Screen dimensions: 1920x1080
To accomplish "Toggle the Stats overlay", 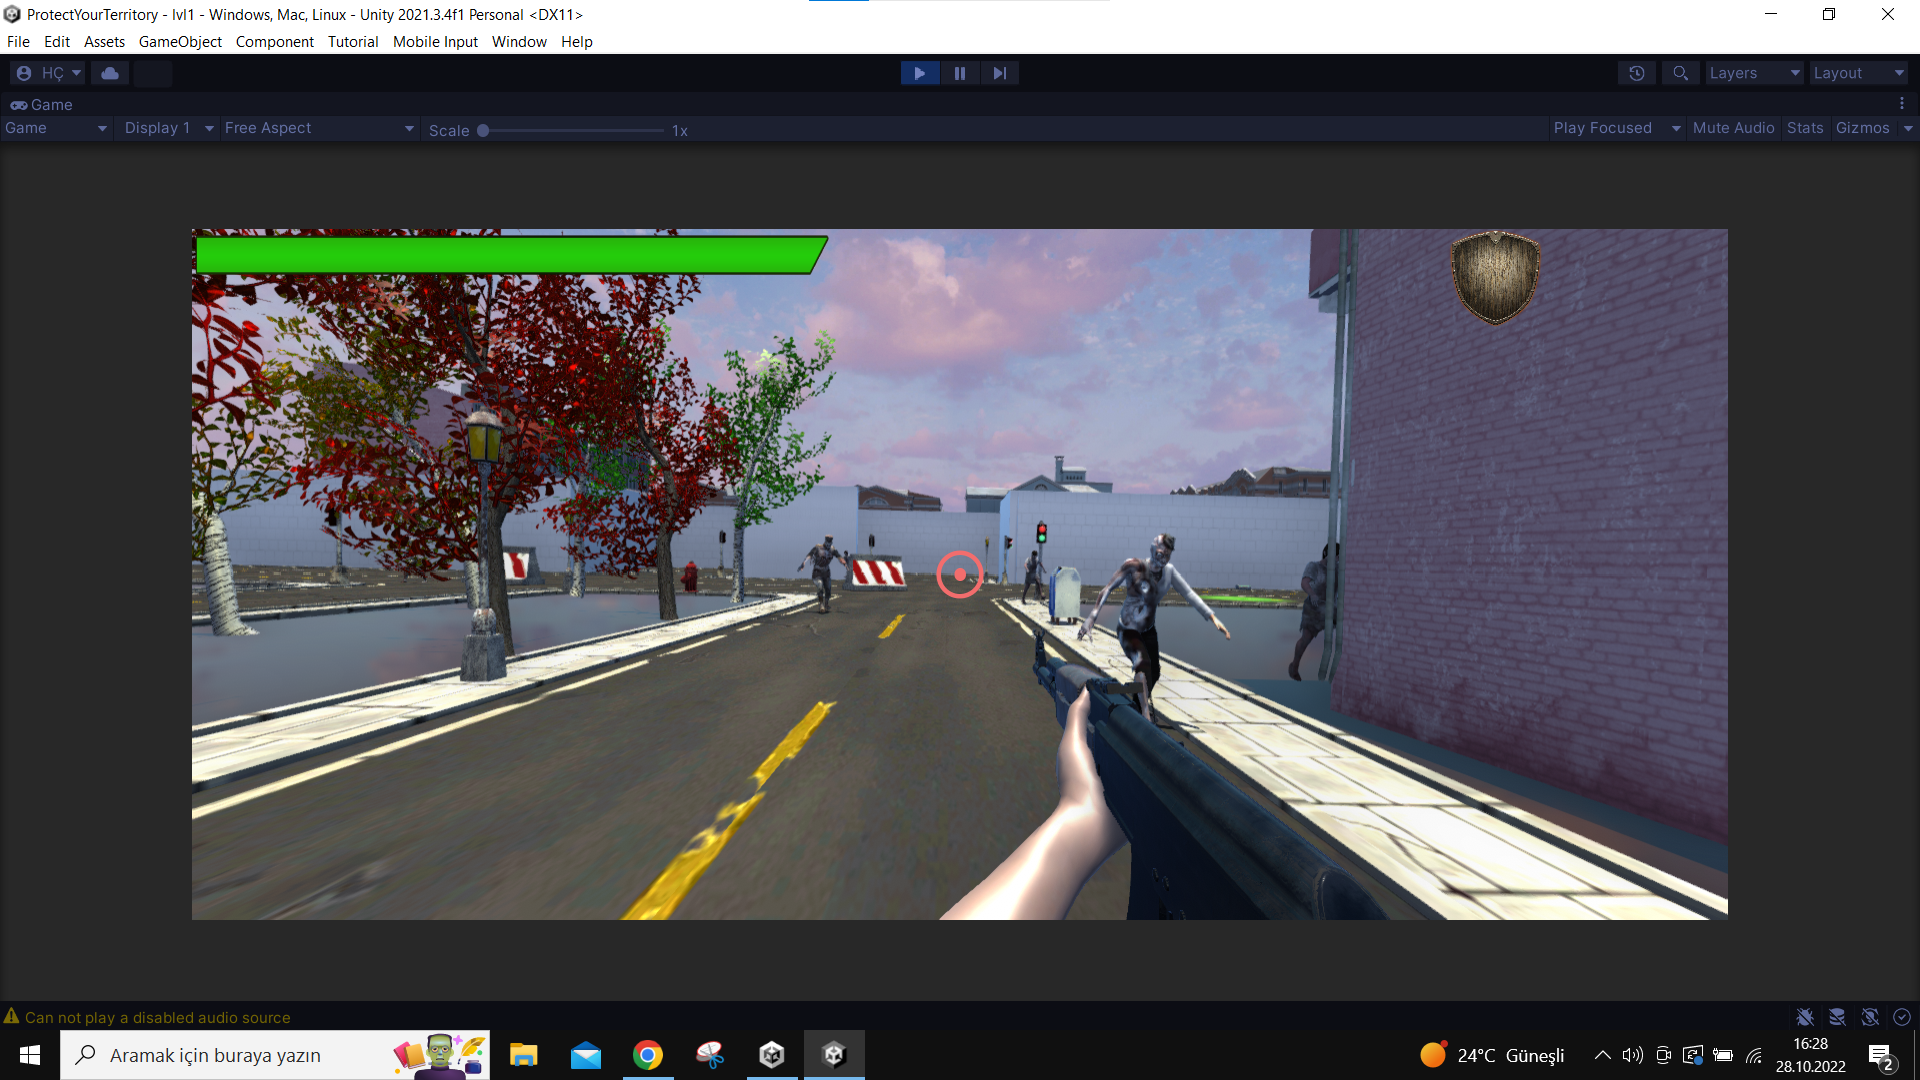I will [1804, 128].
